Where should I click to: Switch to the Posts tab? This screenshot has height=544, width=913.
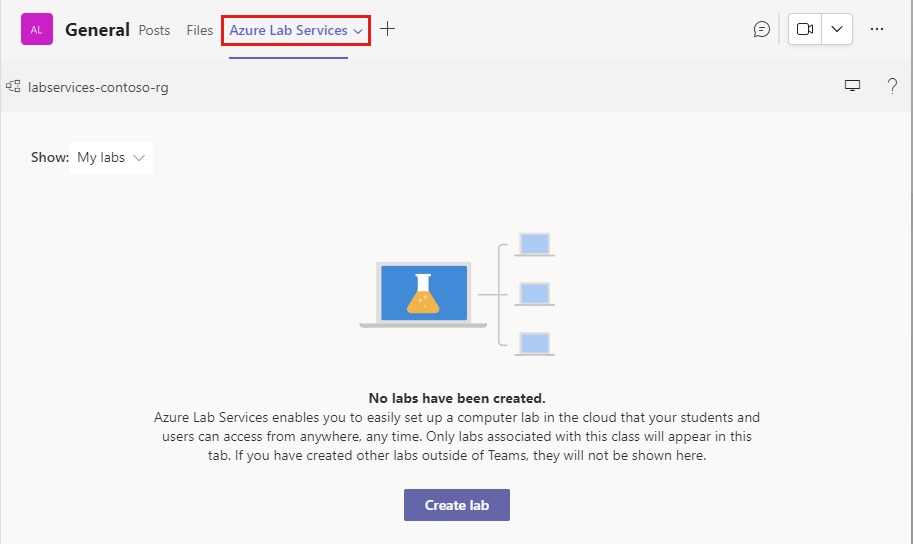154,30
